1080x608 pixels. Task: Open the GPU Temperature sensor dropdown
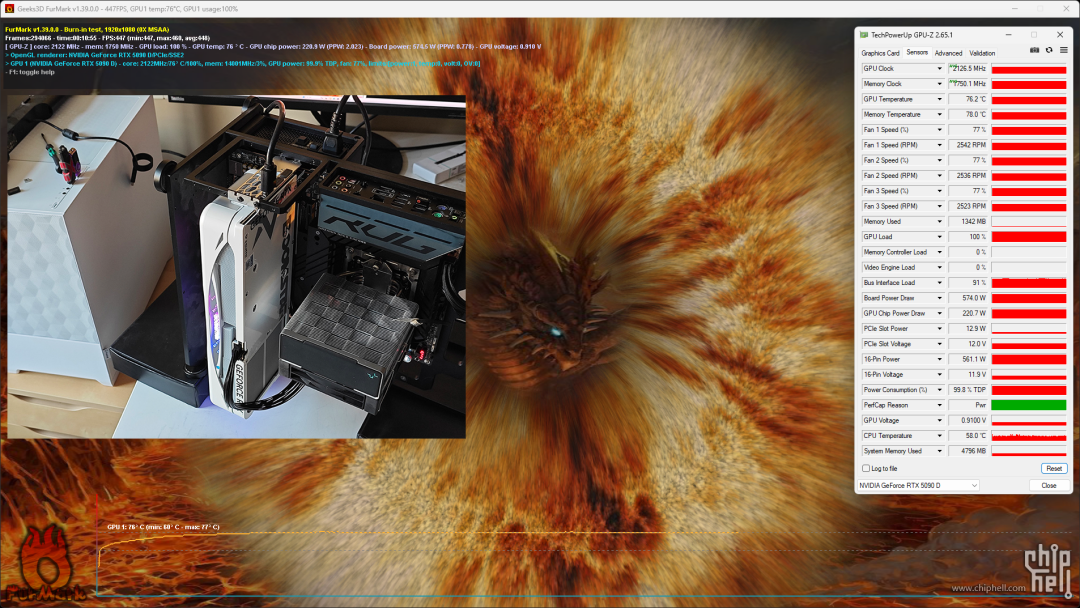(x=939, y=99)
